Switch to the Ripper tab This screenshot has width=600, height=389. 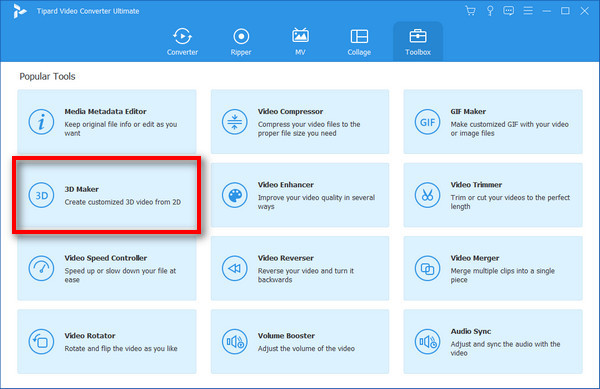(x=241, y=42)
